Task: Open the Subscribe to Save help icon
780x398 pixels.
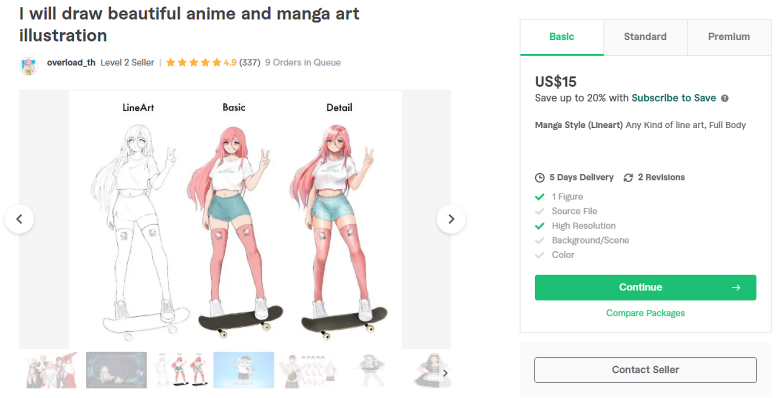Action: pos(725,99)
